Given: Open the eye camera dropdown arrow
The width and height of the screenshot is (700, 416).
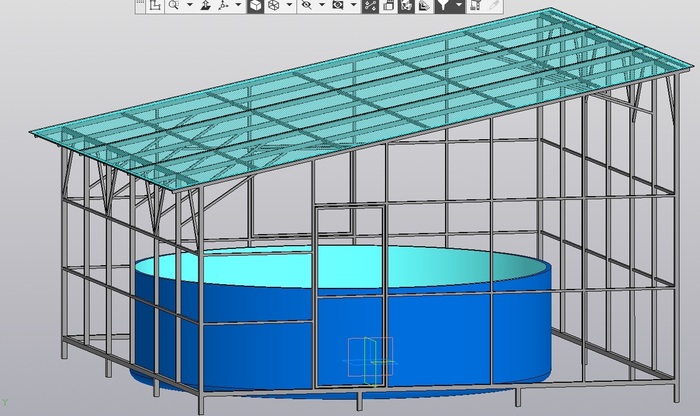Looking at the screenshot, I should 354,5.
